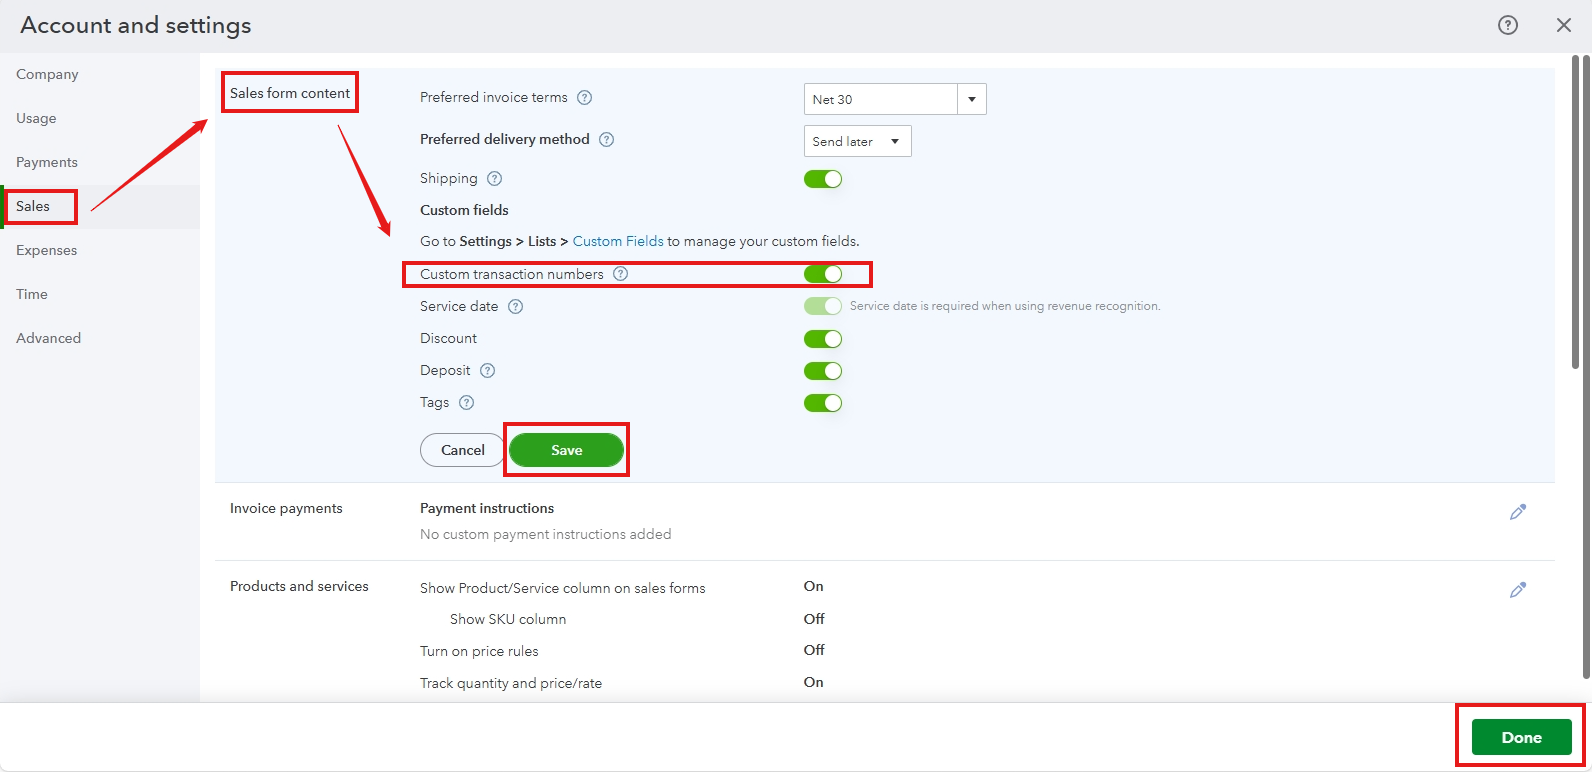The width and height of the screenshot is (1592, 772).
Task: Turn off the Shipping toggle
Action: click(x=822, y=179)
